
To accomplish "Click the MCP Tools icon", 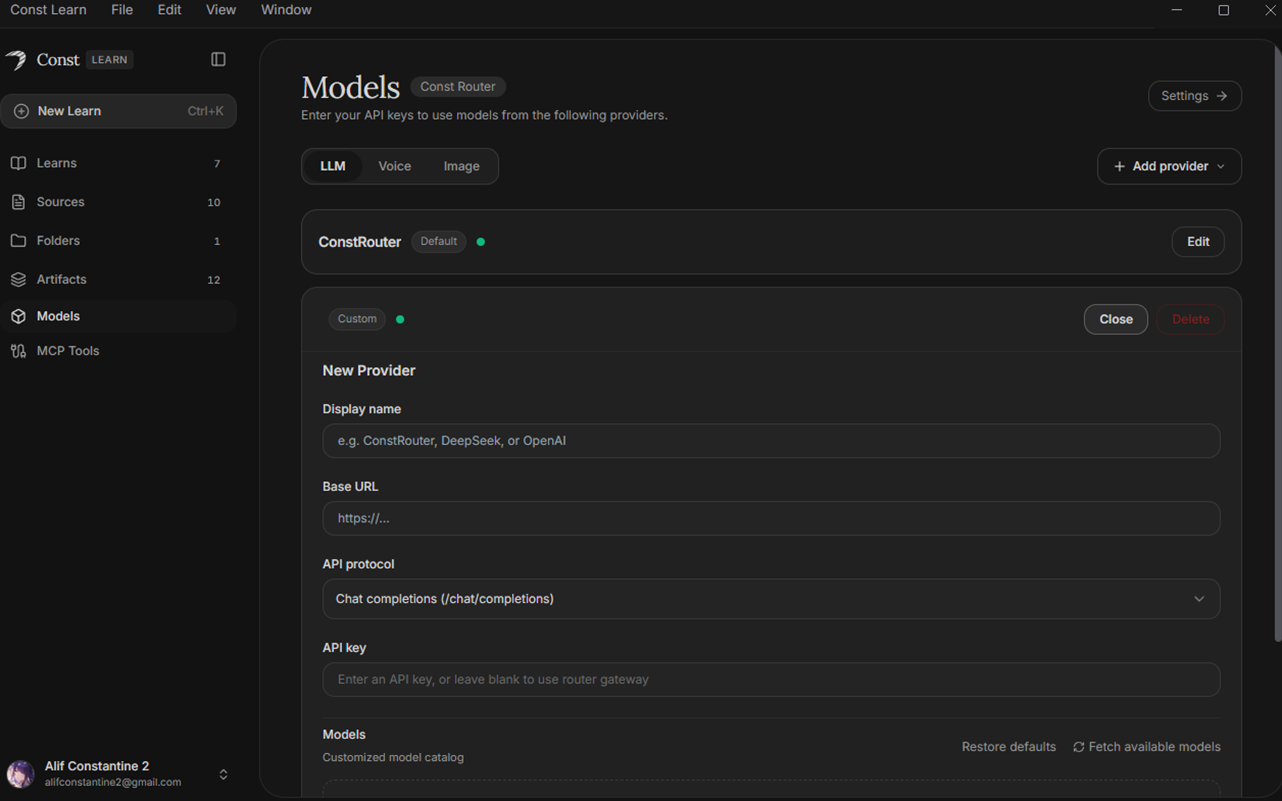I will point(18,351).
